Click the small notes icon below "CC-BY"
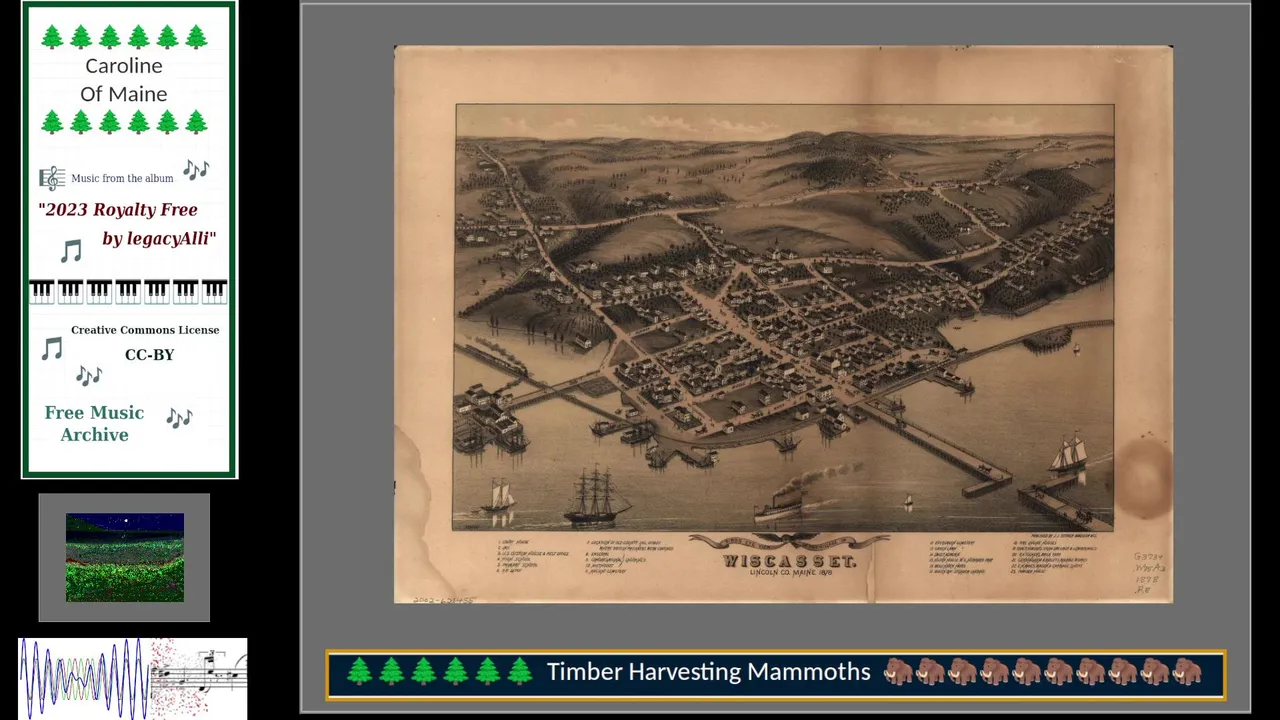The width and height of the screenshot is (1280, 720). [89, 375]
